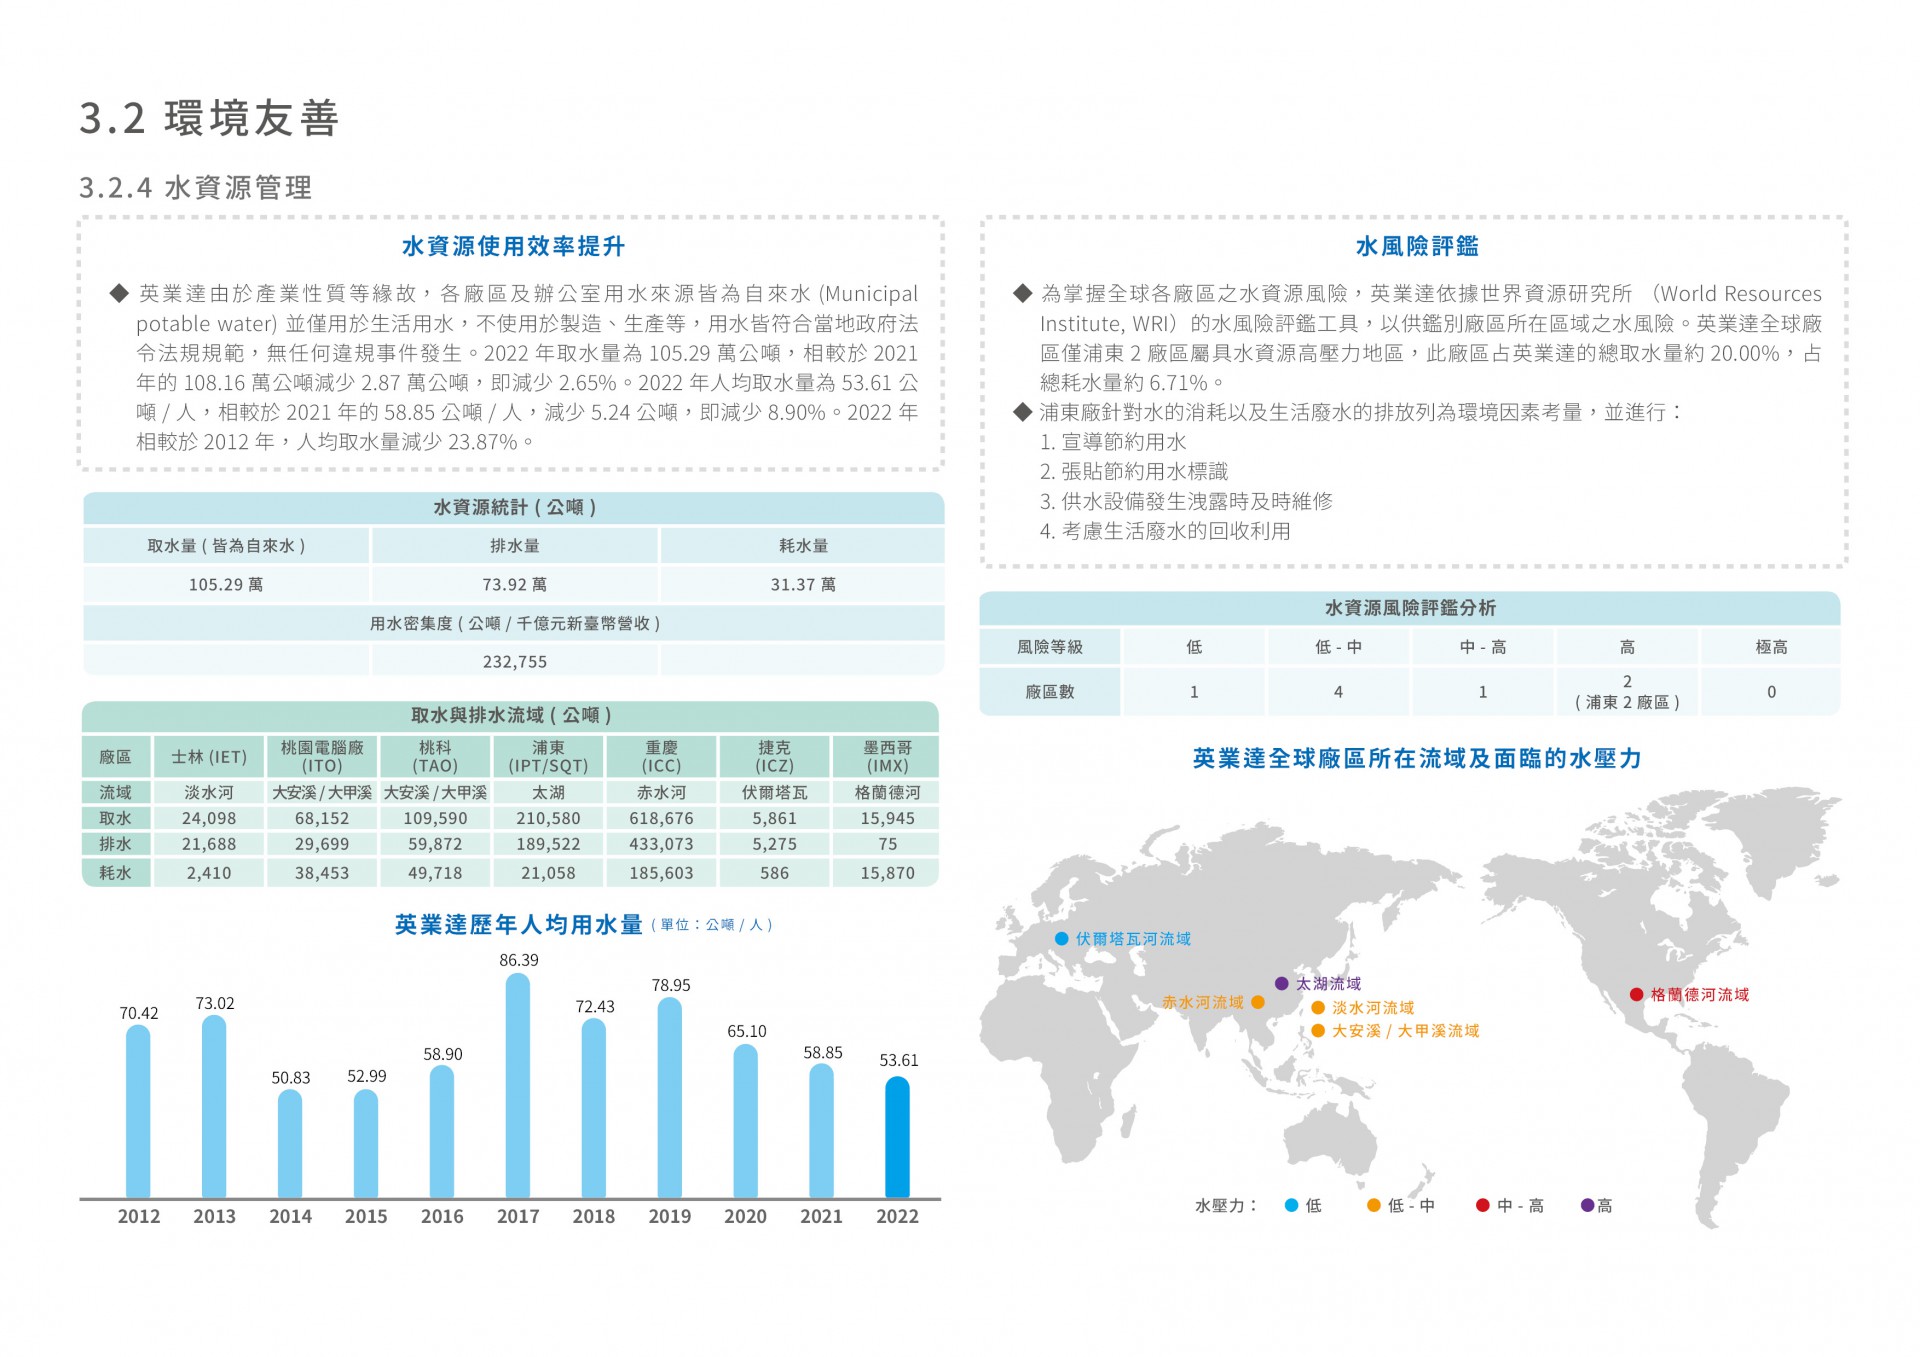The width and height of the screenshot is (1920, 1357).
Task: Select the 淡水河 watershed cell
Action: tap(209, 793)
